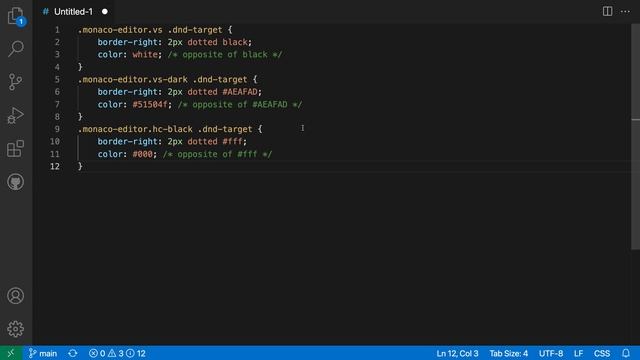
Task: Click color value #51504f on line 7
Action: [x=150, y=104]
